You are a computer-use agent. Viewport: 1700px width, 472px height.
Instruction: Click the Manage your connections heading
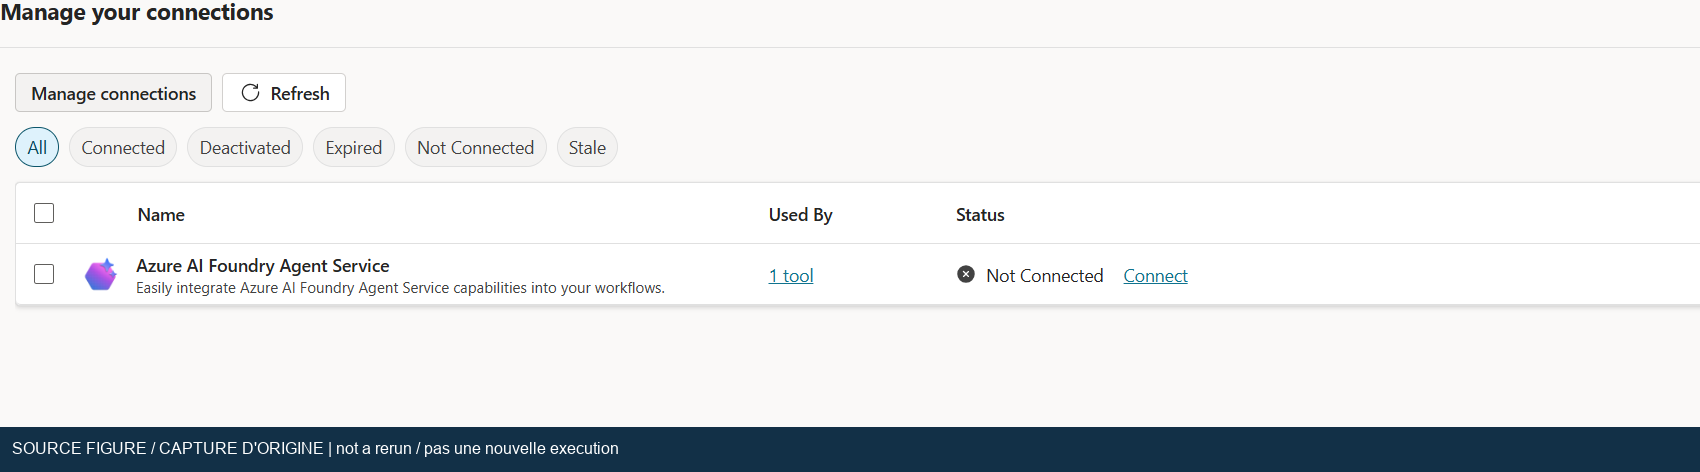point(137,12)
